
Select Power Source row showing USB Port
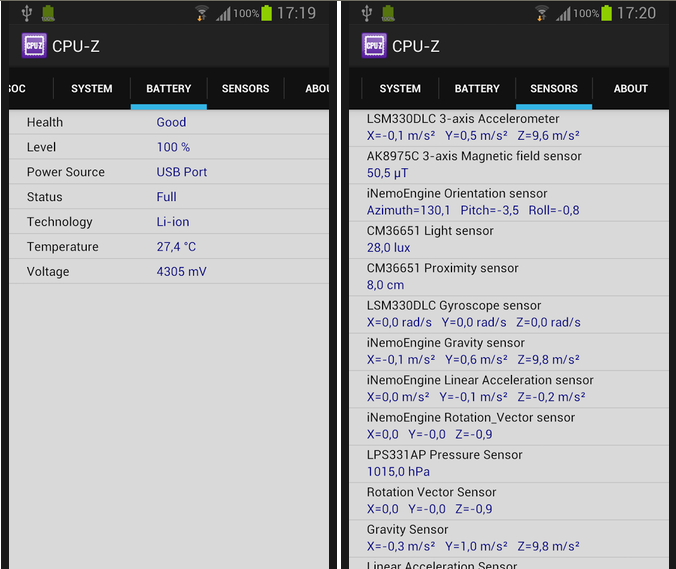pos(169,172)
